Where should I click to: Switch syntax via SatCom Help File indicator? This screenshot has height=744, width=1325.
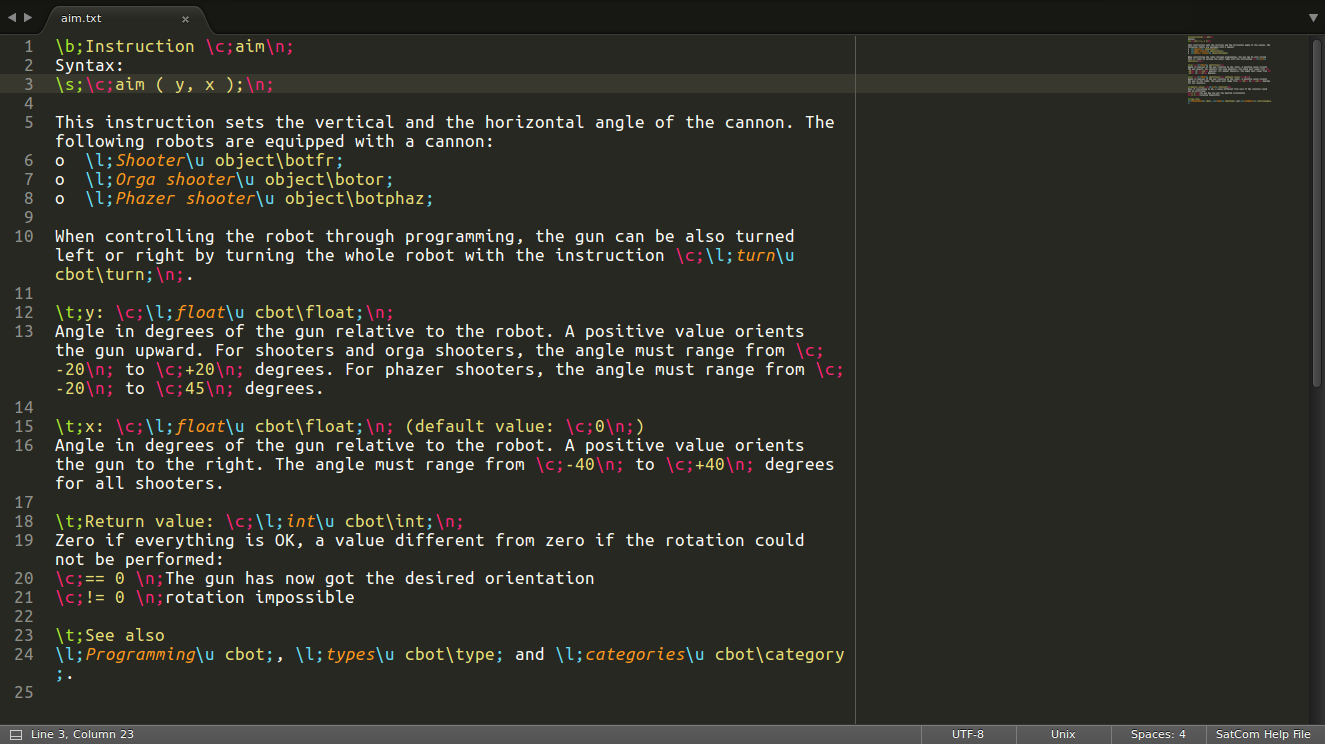[x=1262, y=733]
